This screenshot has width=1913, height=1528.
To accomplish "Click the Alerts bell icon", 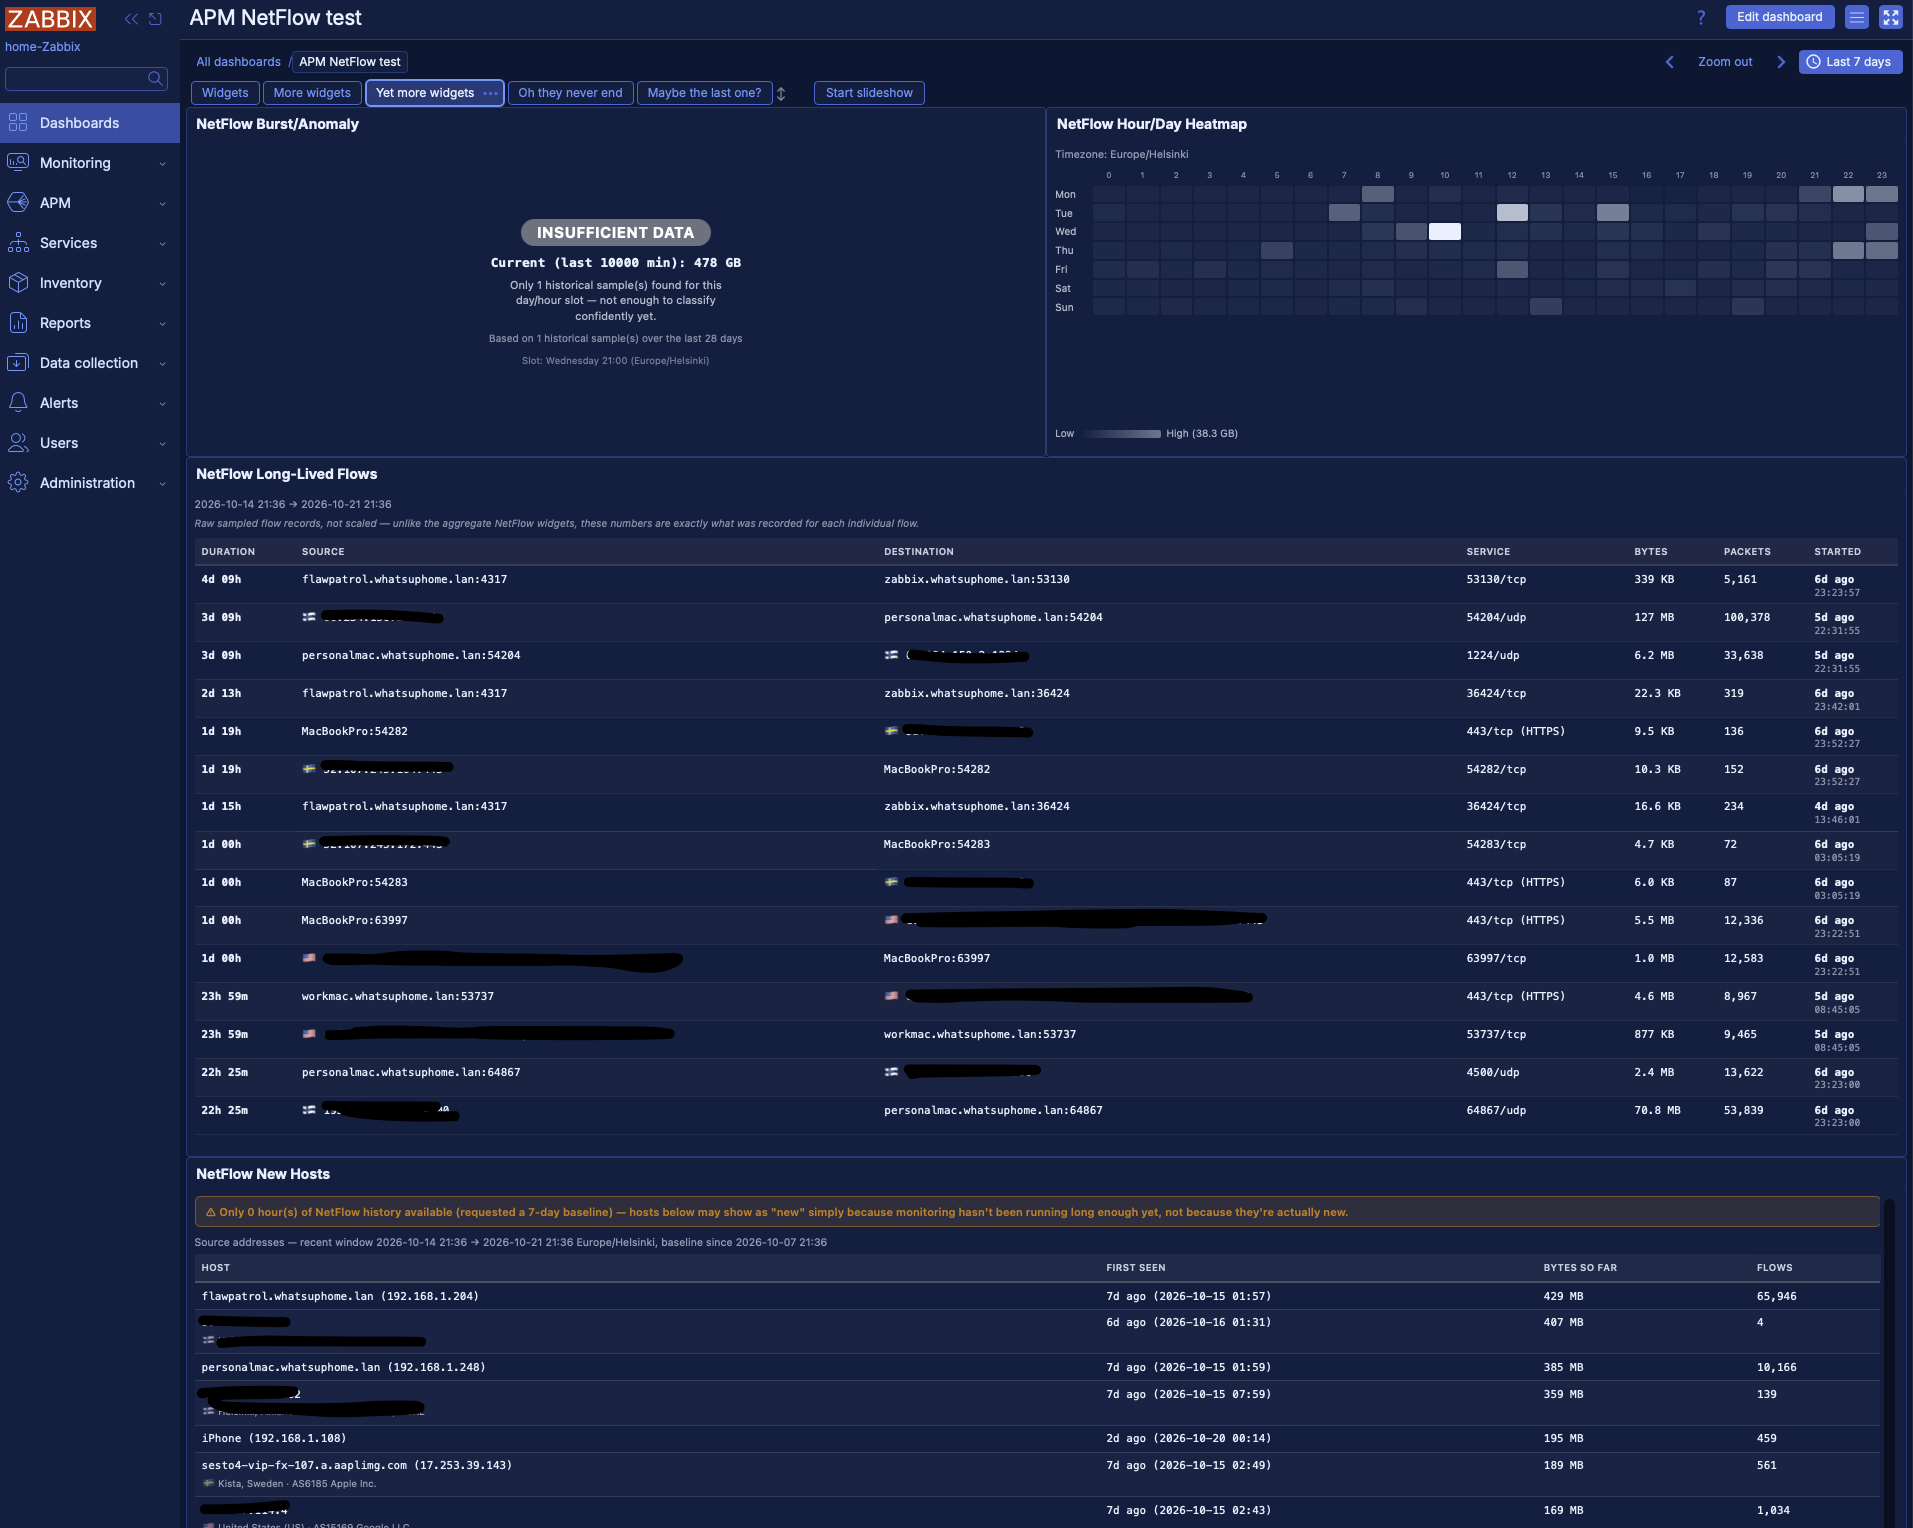I will coord(18,402).
